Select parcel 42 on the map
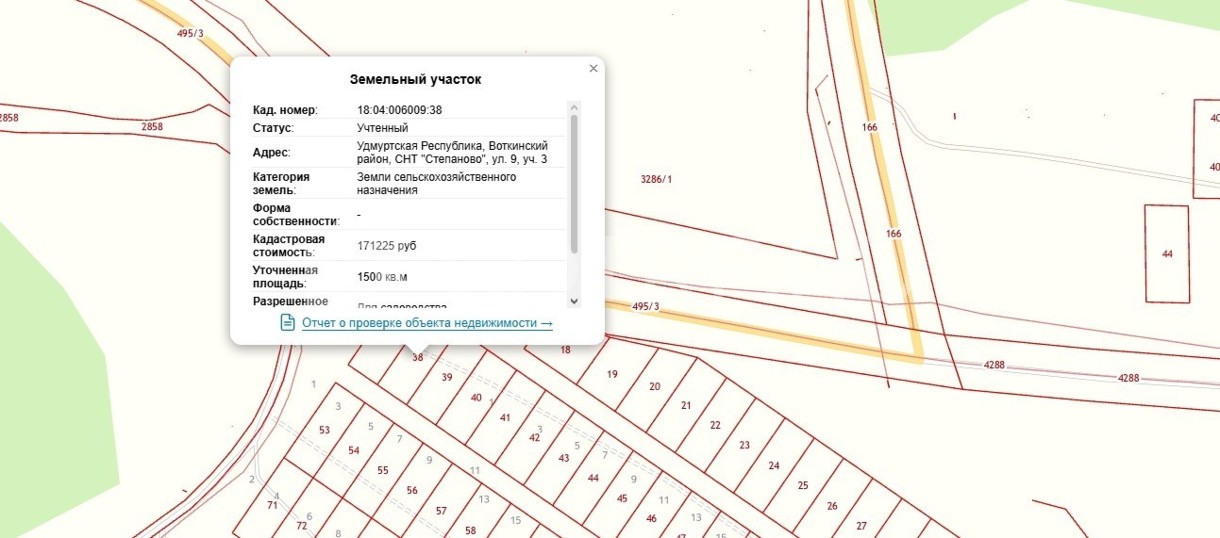The height and width of the screenshot is (538, 1220). point(534,437)
